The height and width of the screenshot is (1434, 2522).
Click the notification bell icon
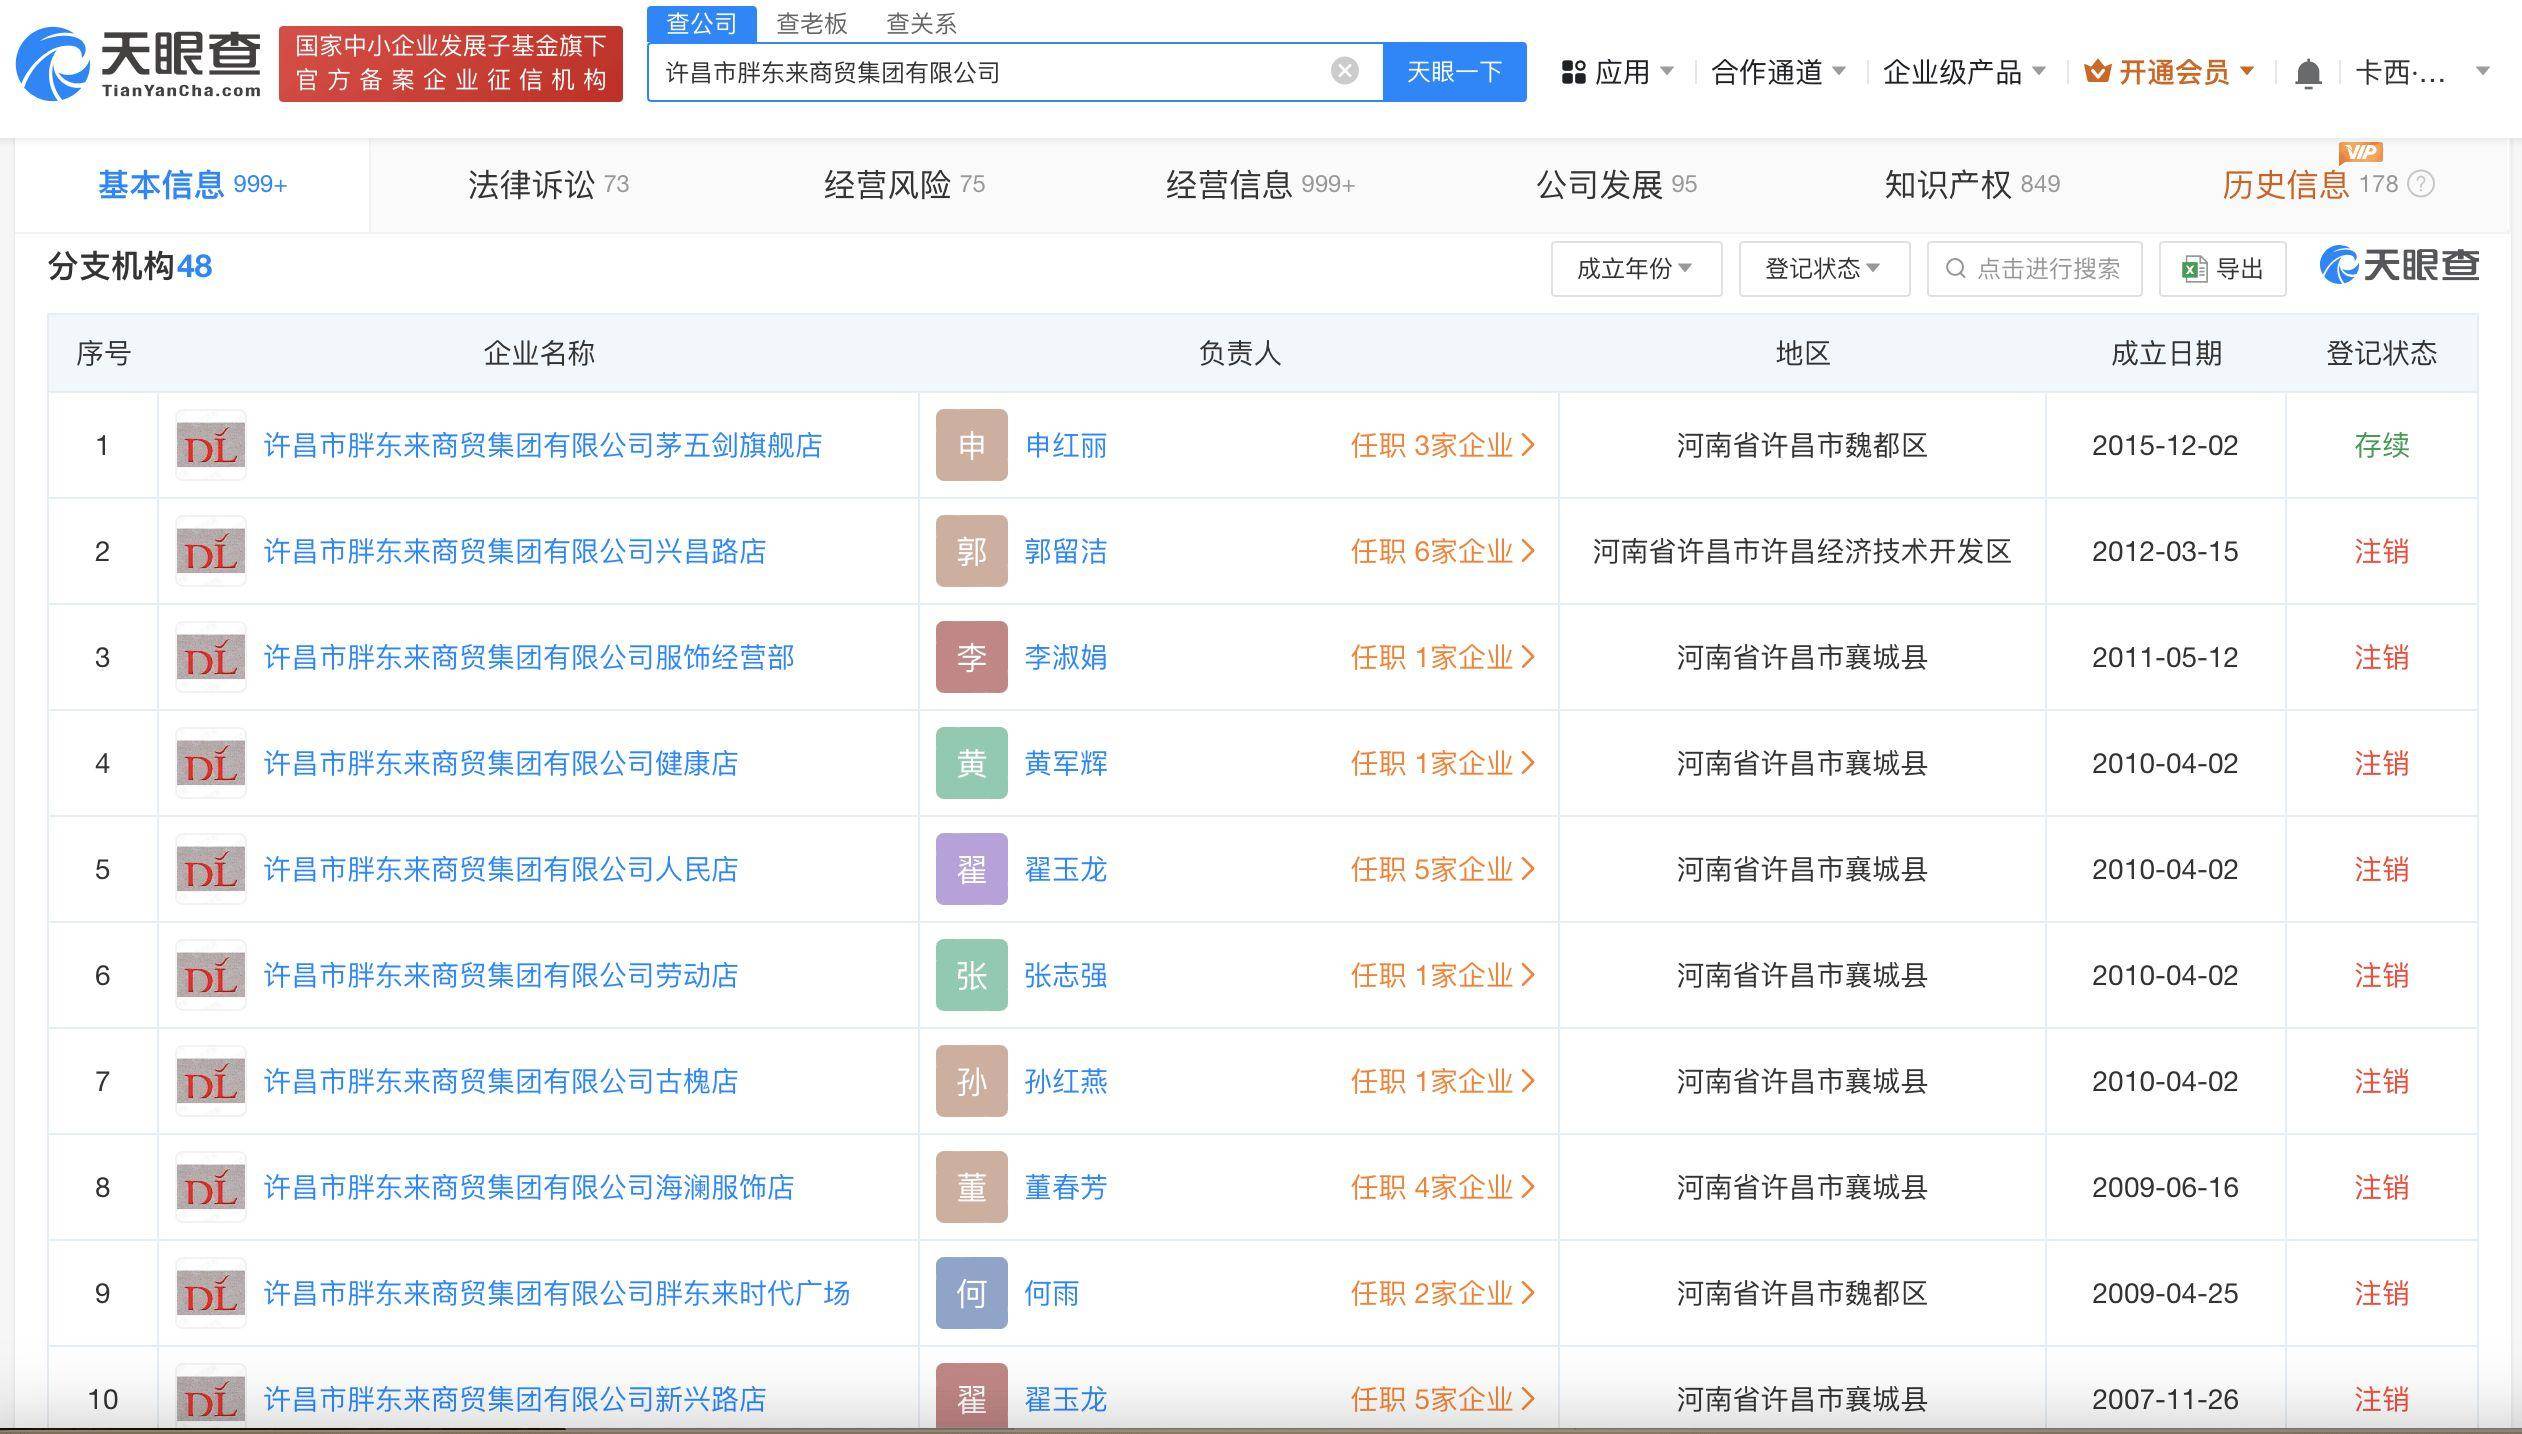[x=2307, y=73]
